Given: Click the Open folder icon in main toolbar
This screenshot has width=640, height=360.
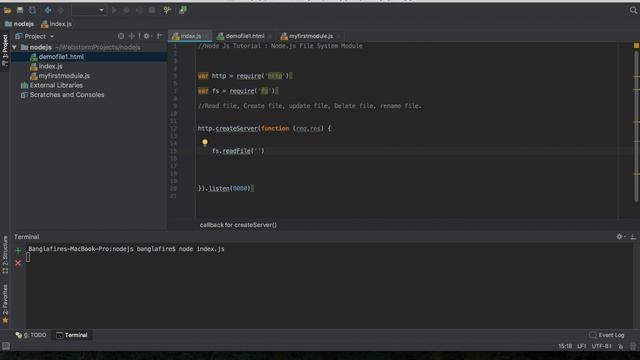Looking at the screenshot, I should point(7,10).
